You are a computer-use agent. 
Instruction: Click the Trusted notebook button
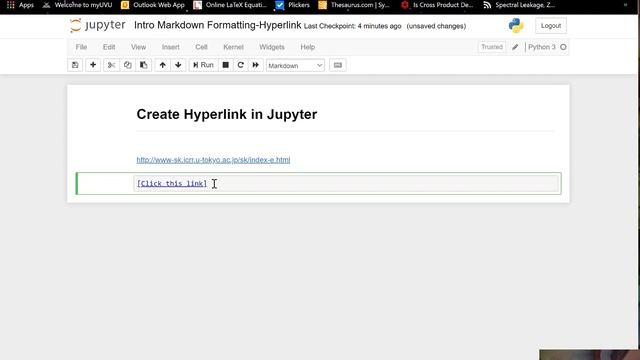492,47
